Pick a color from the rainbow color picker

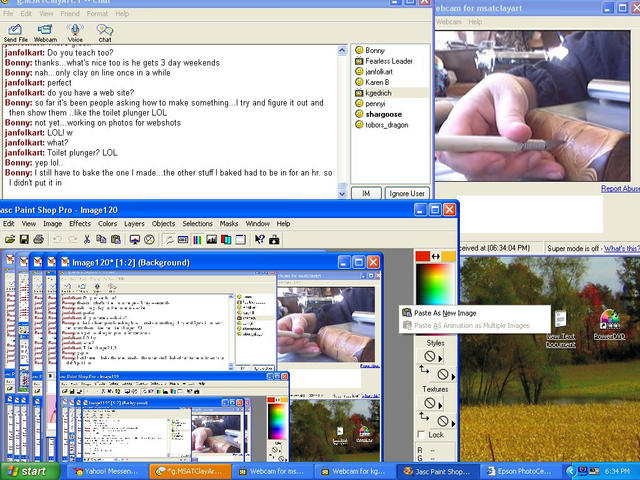click(x=435, y=284)
